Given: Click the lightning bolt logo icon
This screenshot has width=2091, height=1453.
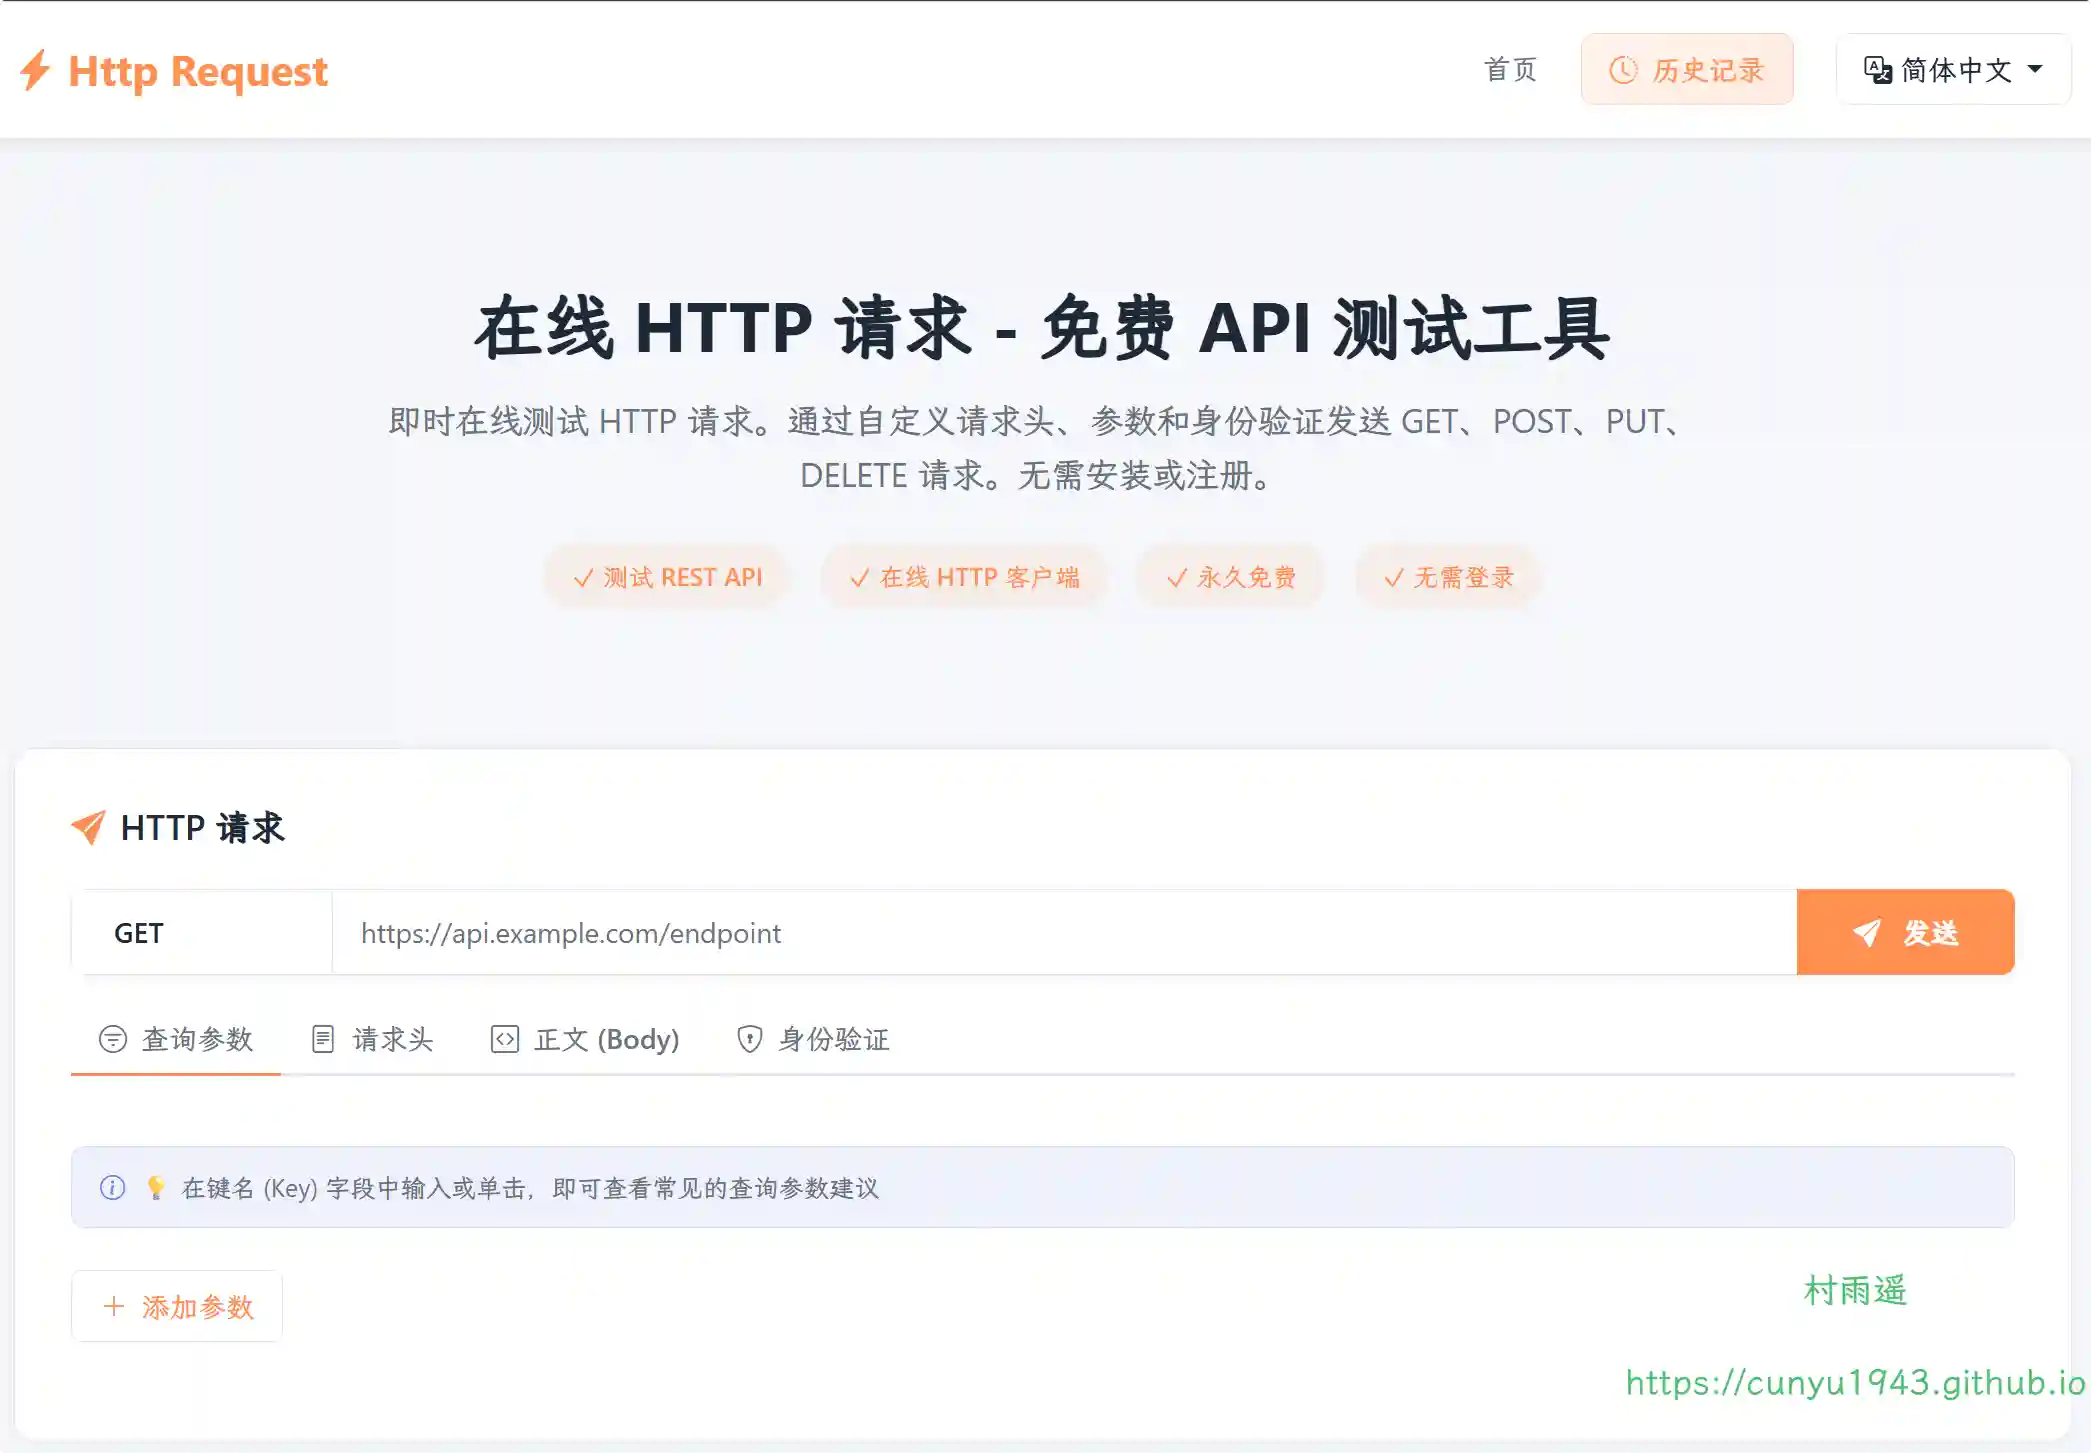Looking at the screenshot, I should (35, 70).
